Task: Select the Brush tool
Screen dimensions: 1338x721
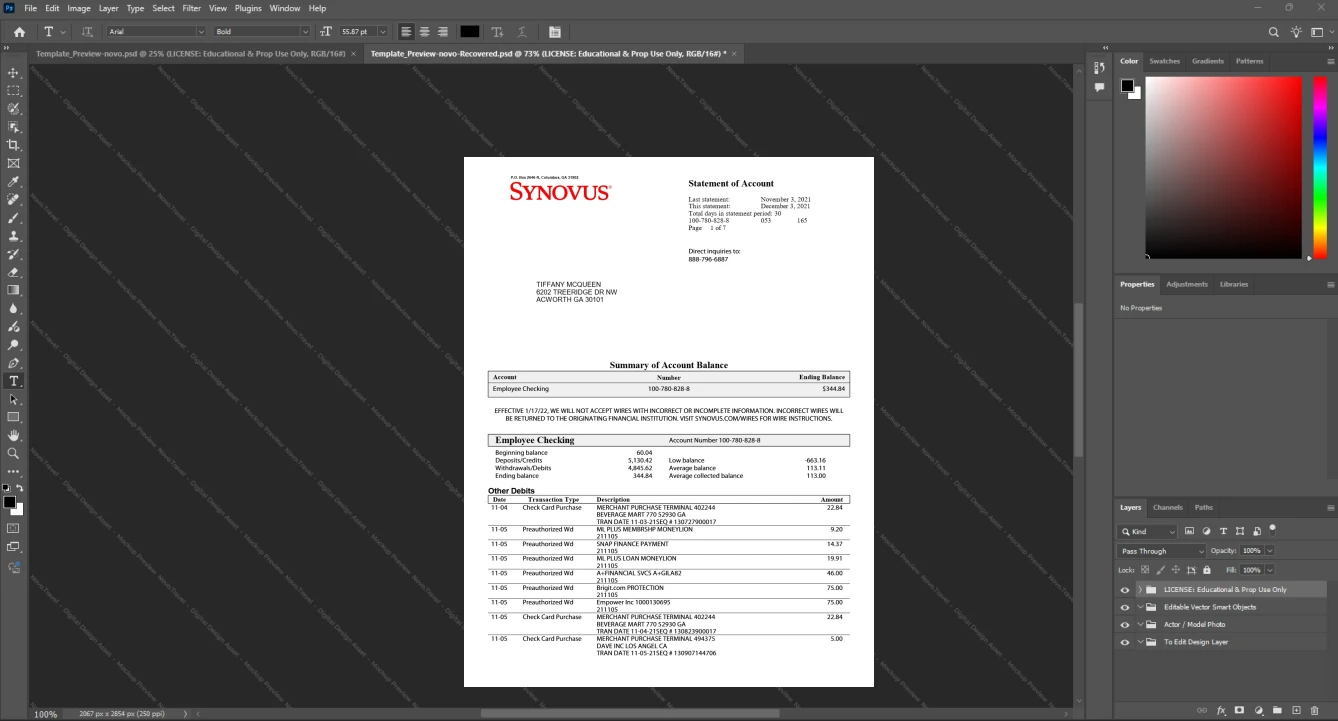Action: [14, 218]
